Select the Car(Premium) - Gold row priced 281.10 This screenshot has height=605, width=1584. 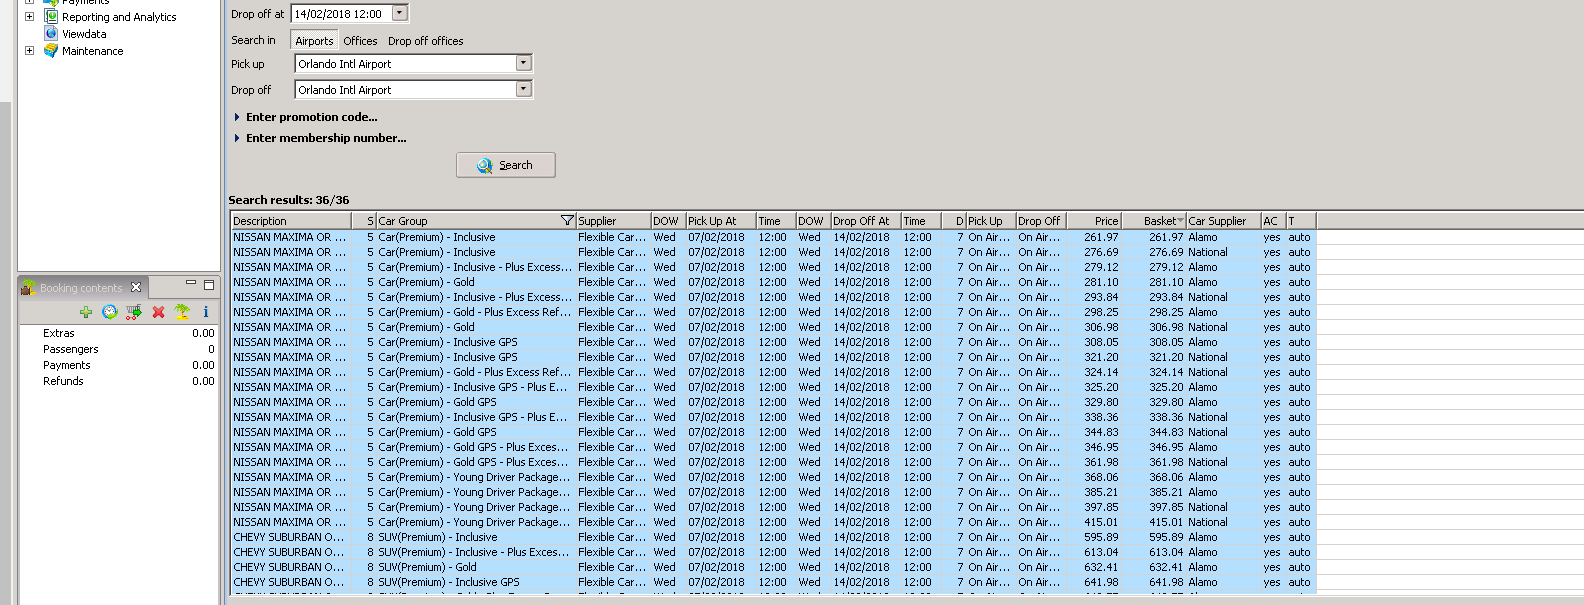(x=773, y=282)
